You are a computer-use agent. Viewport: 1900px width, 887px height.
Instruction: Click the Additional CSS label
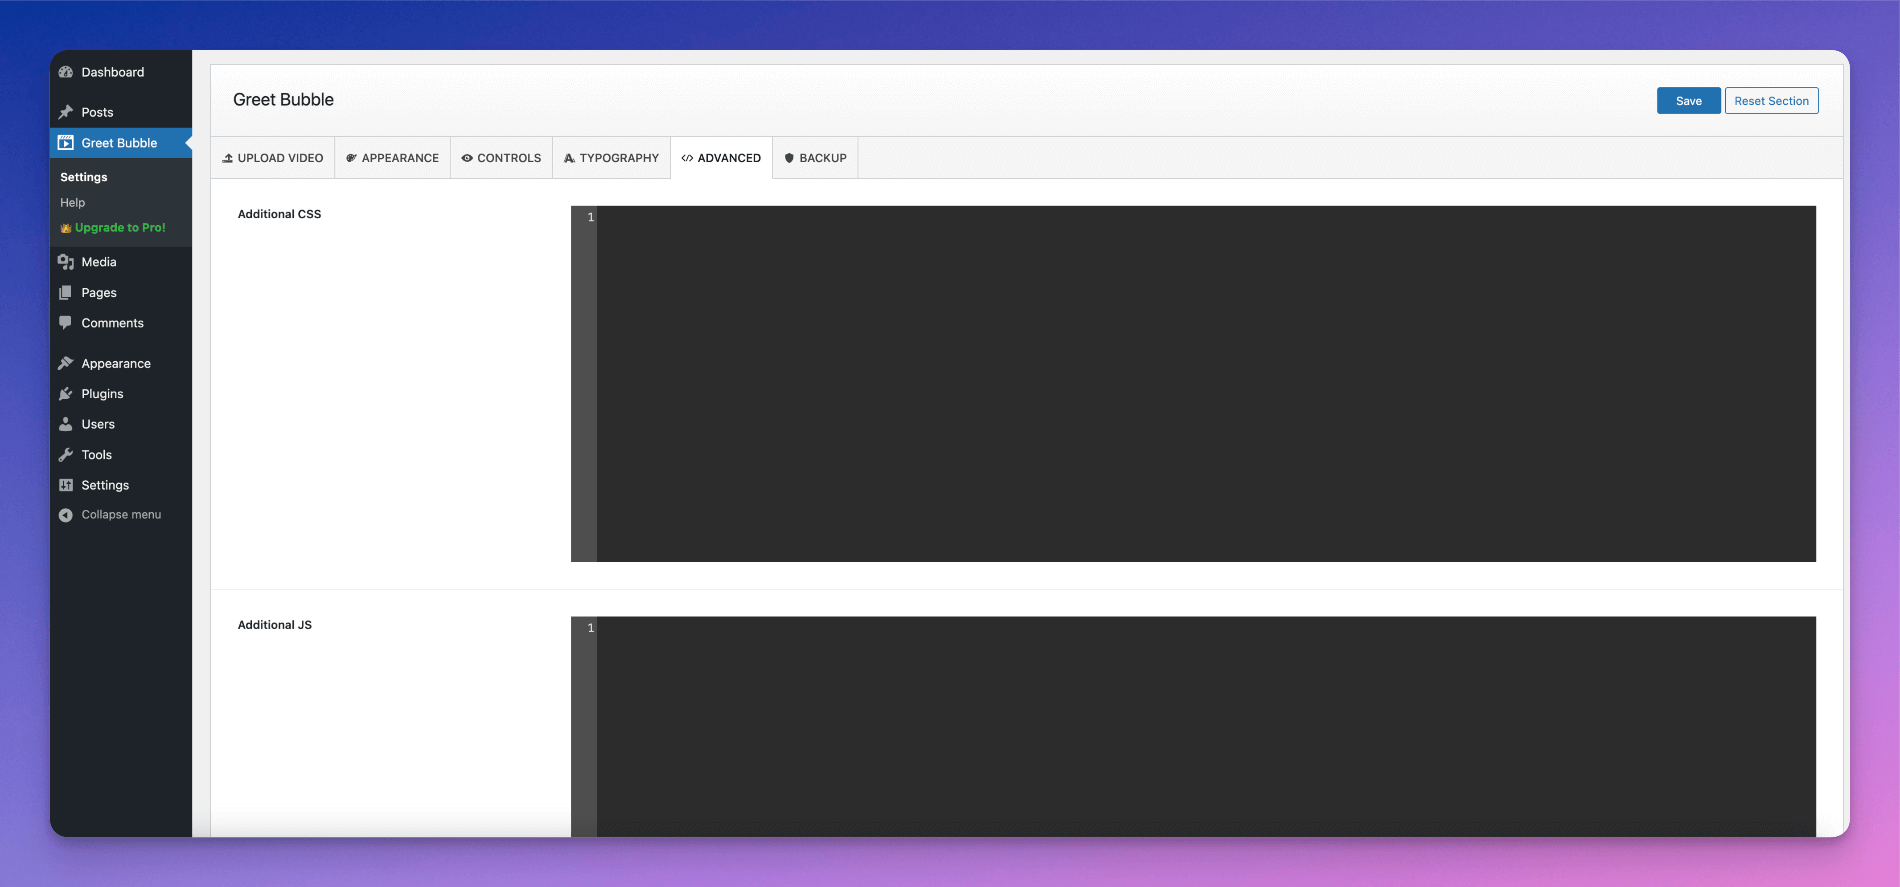280,214
